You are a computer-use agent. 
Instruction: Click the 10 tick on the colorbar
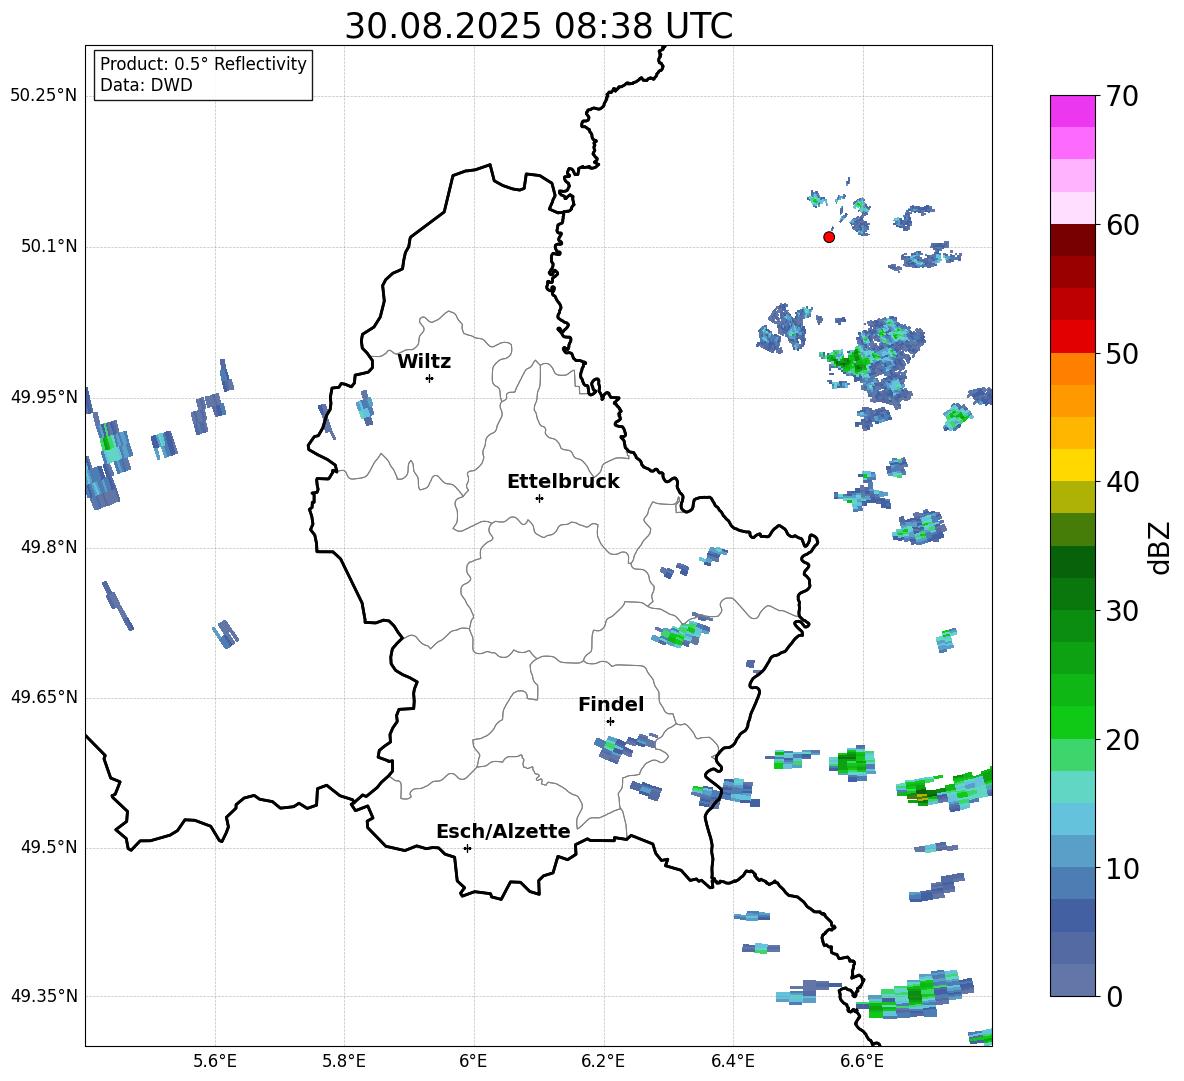tap(1122, 868)
